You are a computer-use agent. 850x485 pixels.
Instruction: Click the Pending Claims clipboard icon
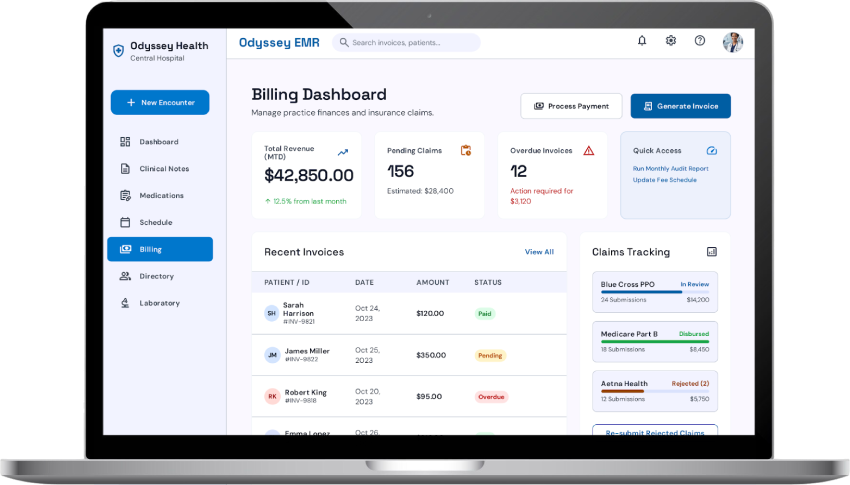point(466,151)
